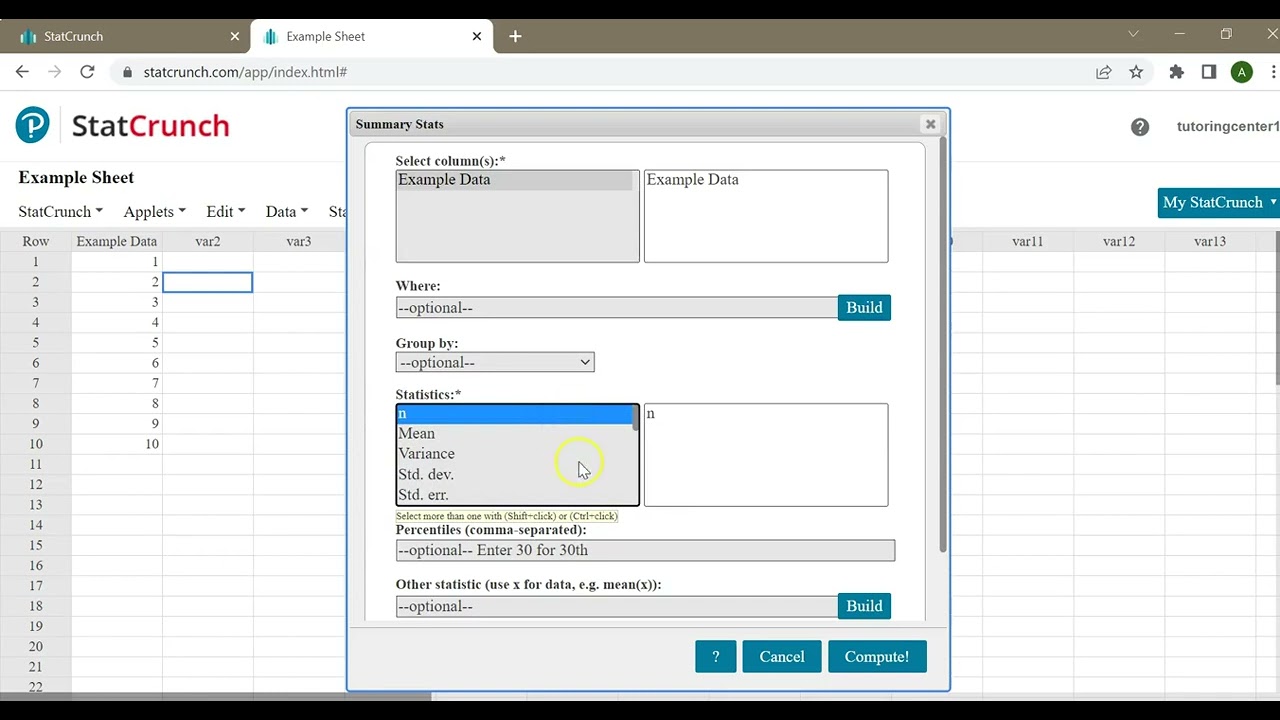
Task: Click the StatCrunch logo text
Action: (x=151, y=126)
